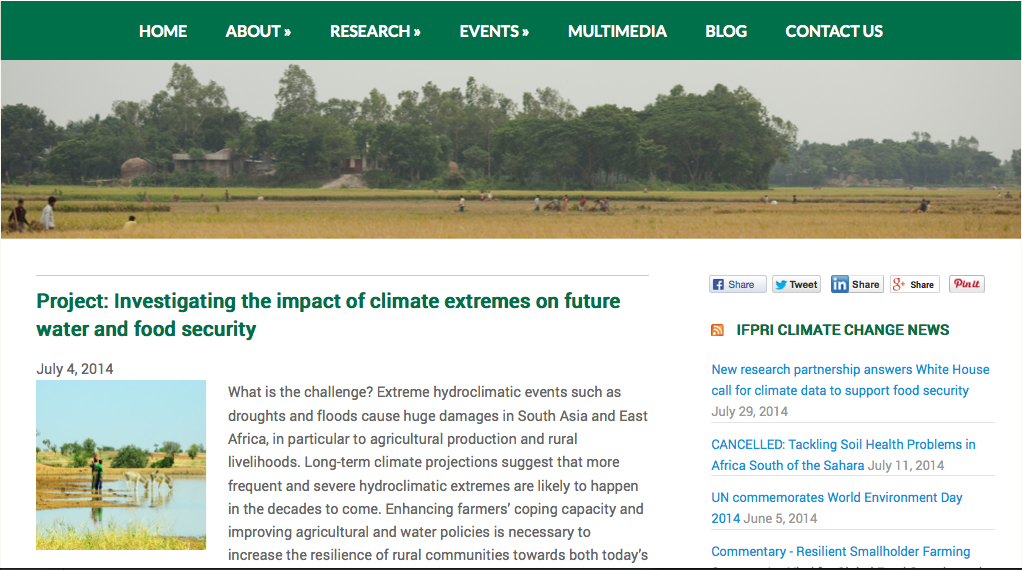Click the Twitter Tweet button
This screenshot has width=1022, height=570.
[796, 284]
